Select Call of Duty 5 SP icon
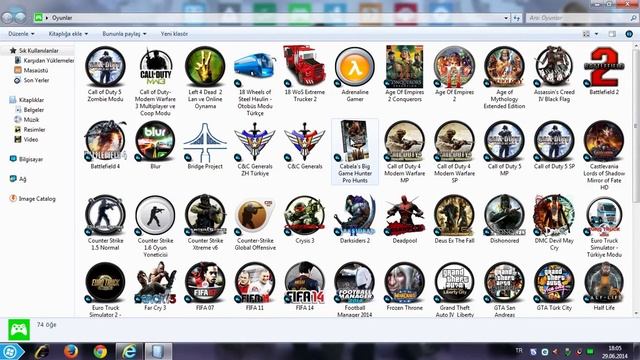The width and height of the screenshot is (640, 360). pyautogui.click(x=554, y=141)
